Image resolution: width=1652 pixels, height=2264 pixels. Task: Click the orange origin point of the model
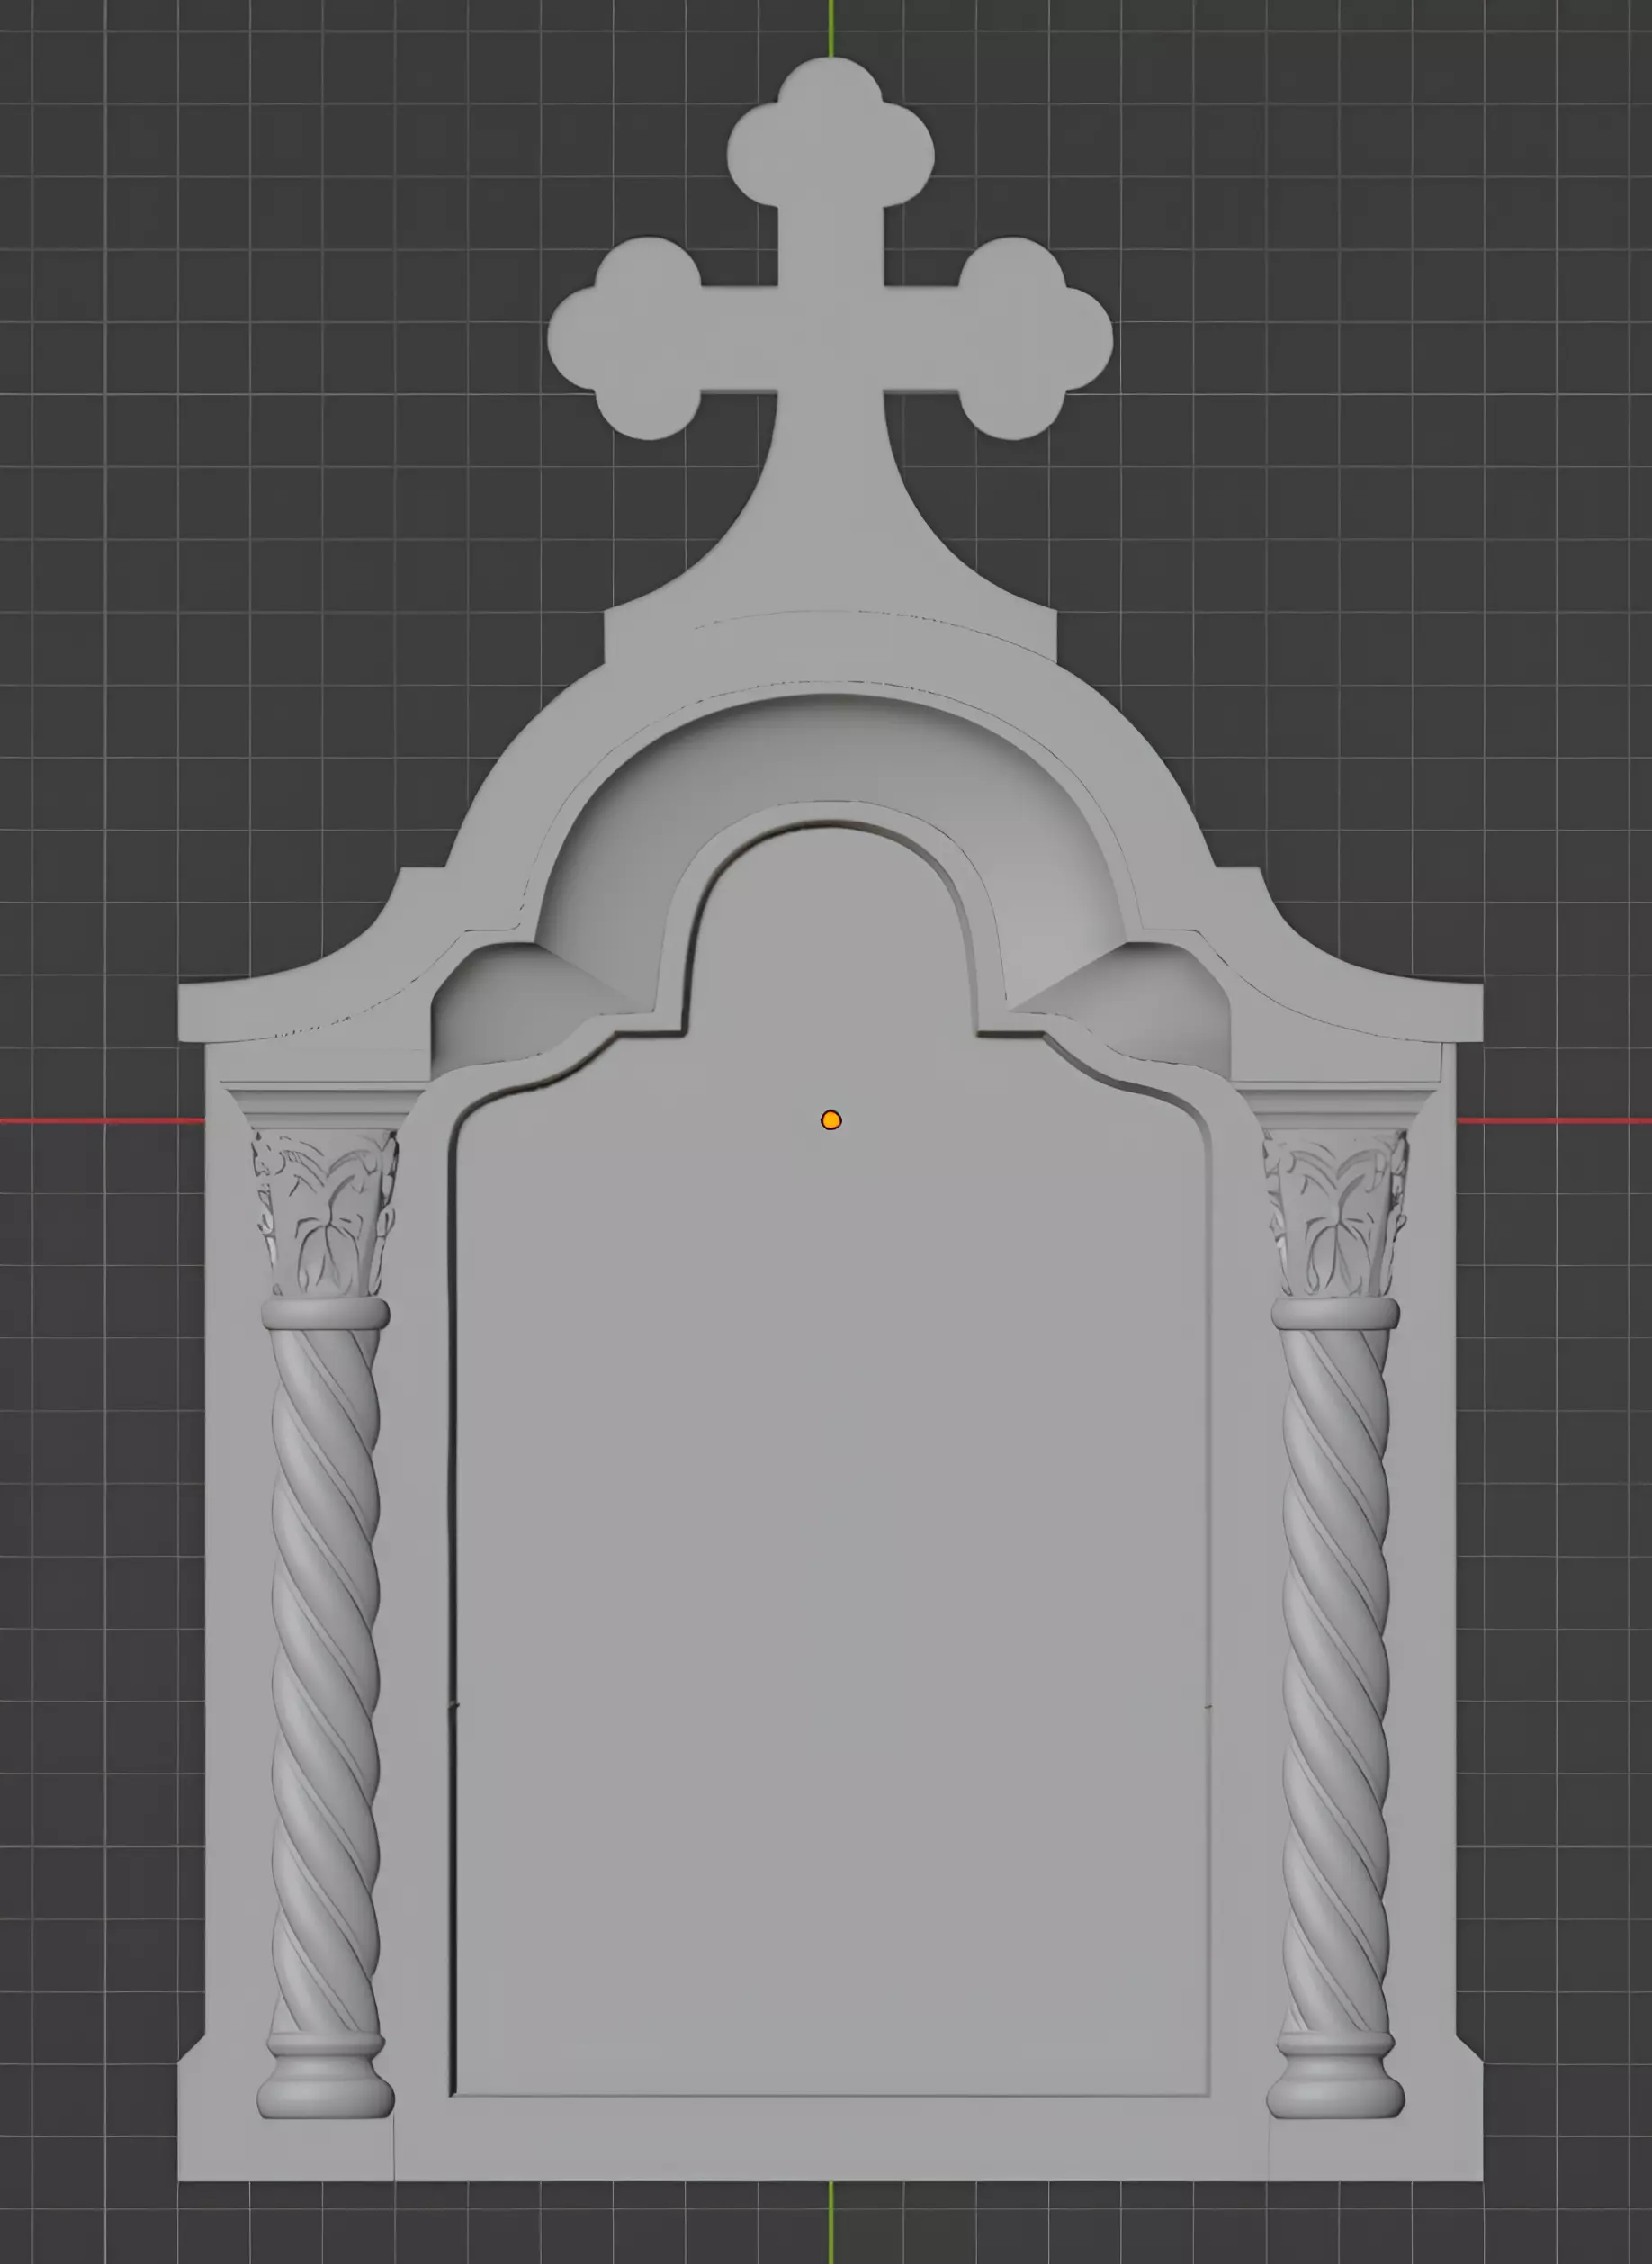(x=831, y=1120)
